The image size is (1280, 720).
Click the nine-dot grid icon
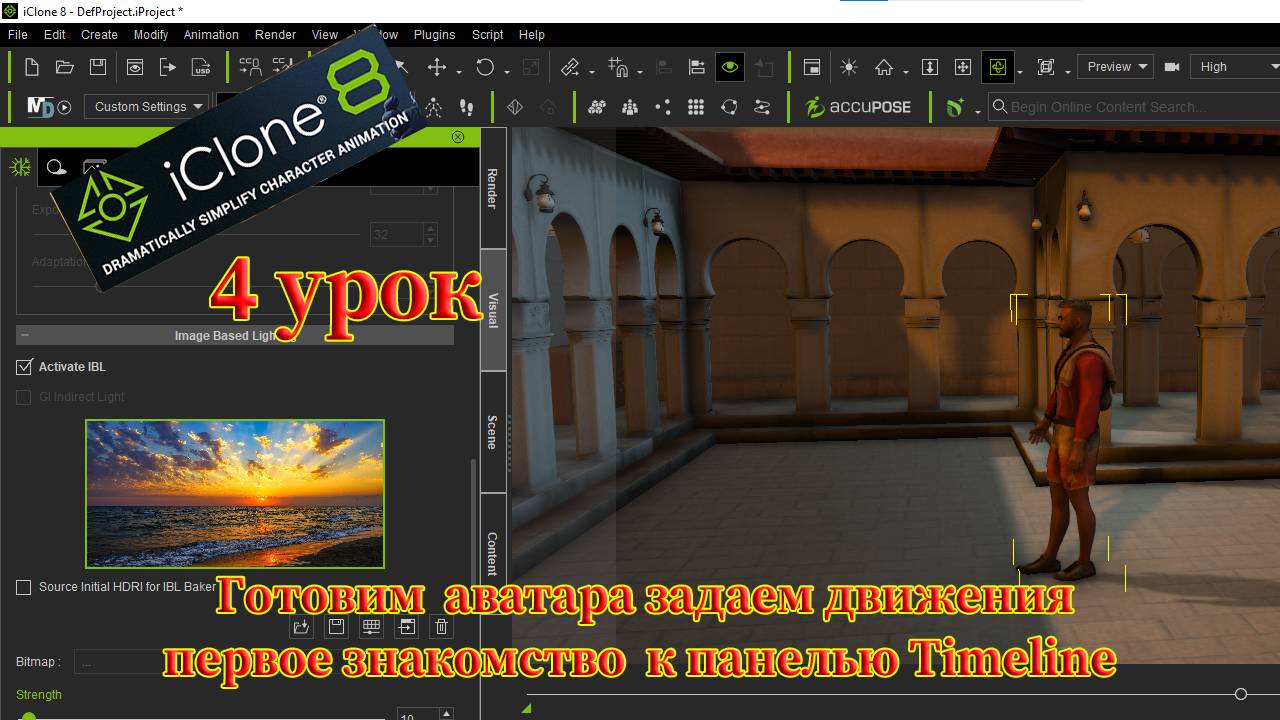point(696,106)
